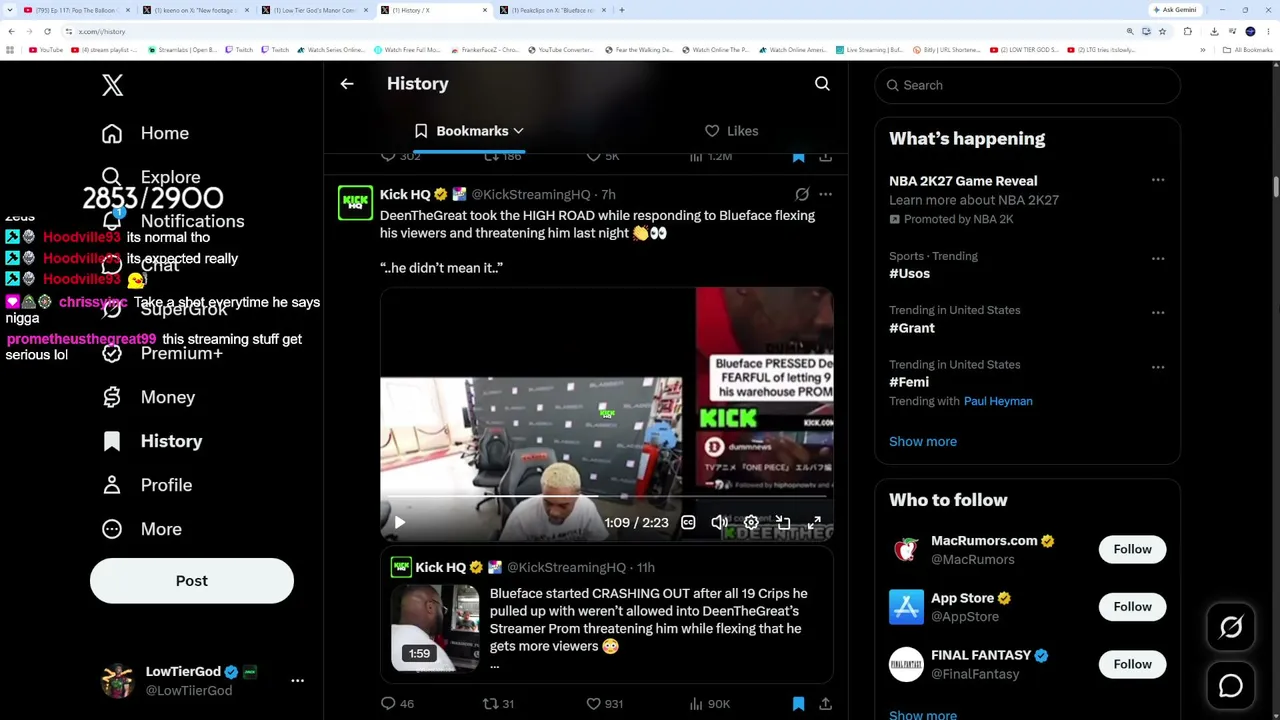This screenshot has width=1280, height=720.
Task: Reload the page
Action: [x=47, y=31]
